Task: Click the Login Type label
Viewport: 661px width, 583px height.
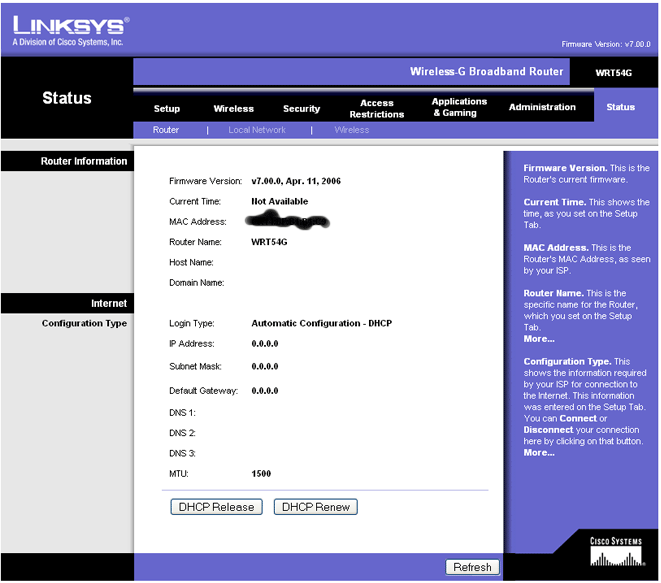Action: coord(192,323)
